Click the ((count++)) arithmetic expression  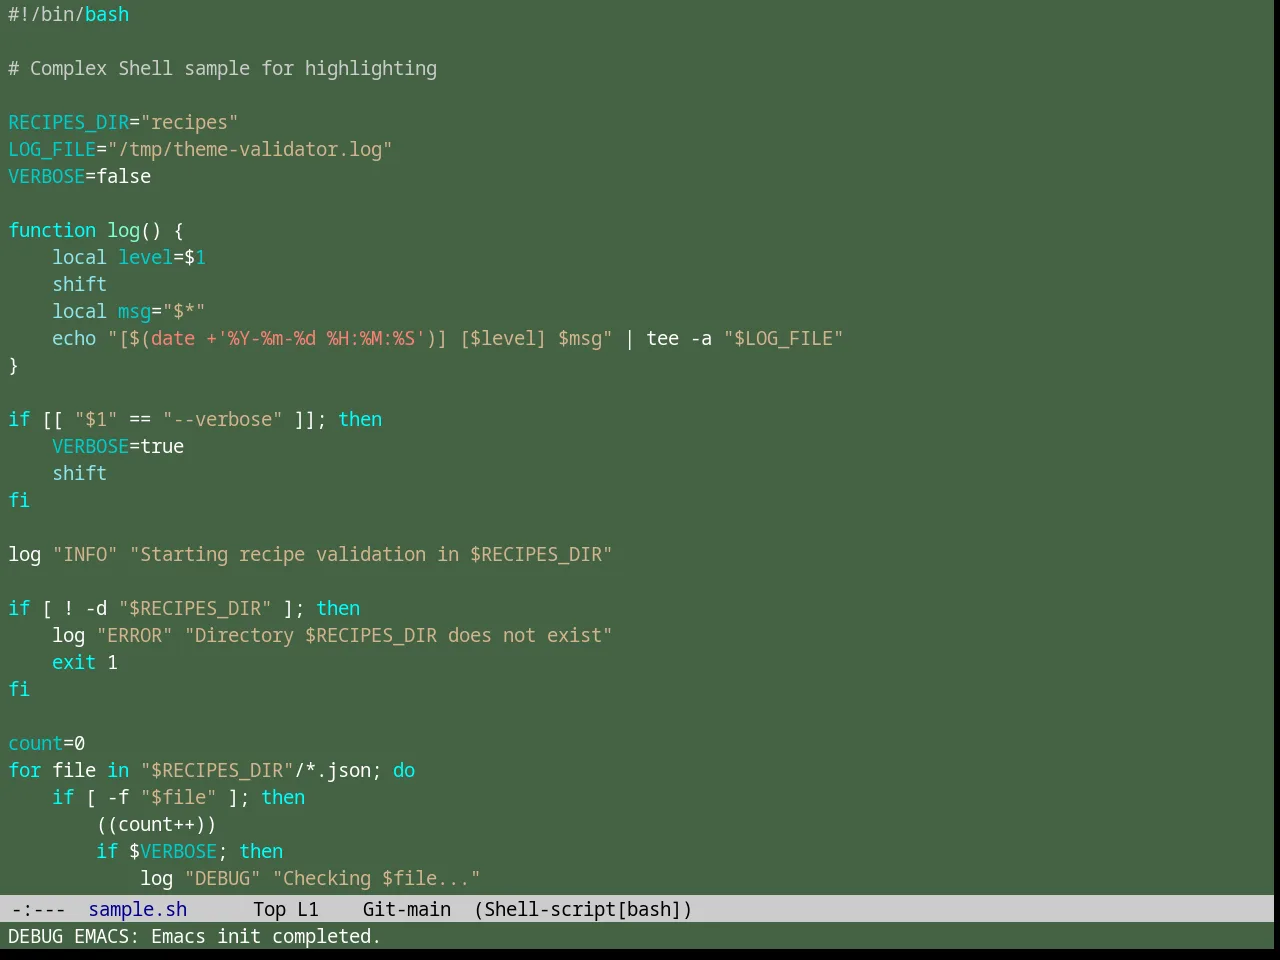(157, 824)
